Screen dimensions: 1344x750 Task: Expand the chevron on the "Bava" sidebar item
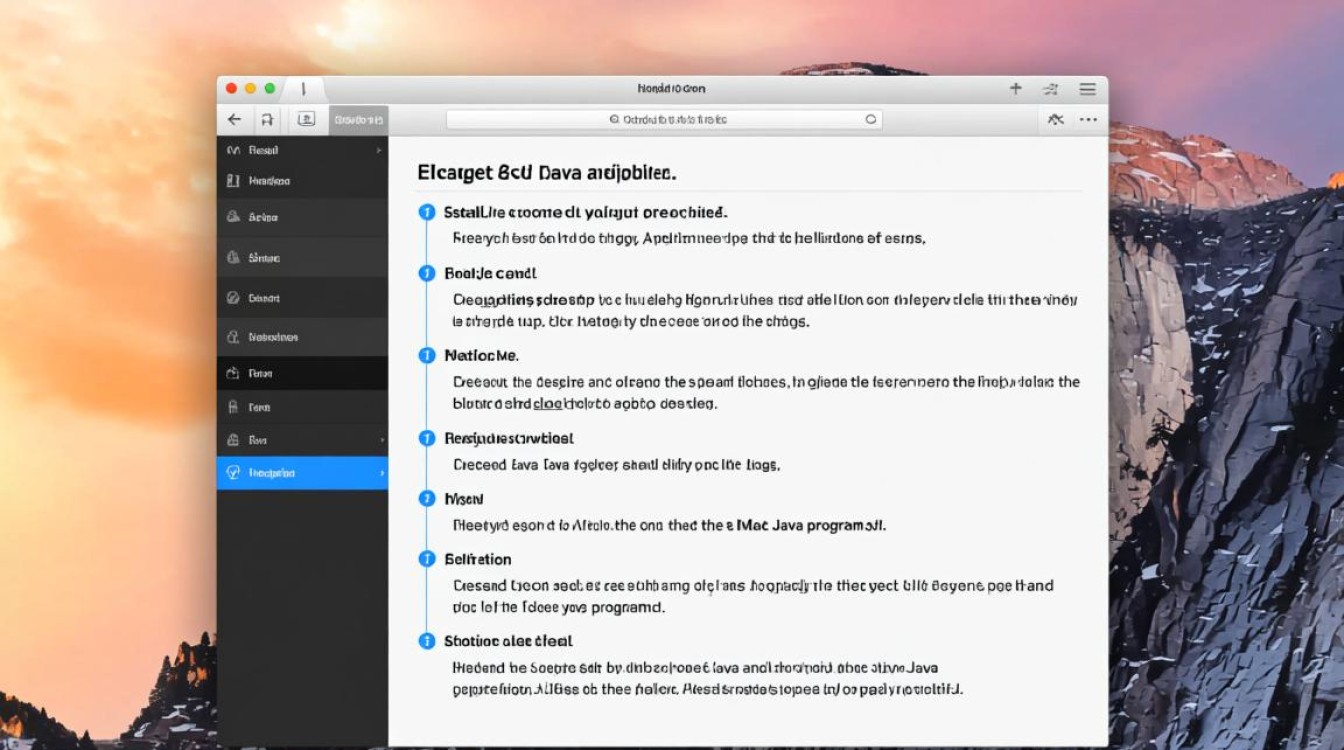click(381, 440)
